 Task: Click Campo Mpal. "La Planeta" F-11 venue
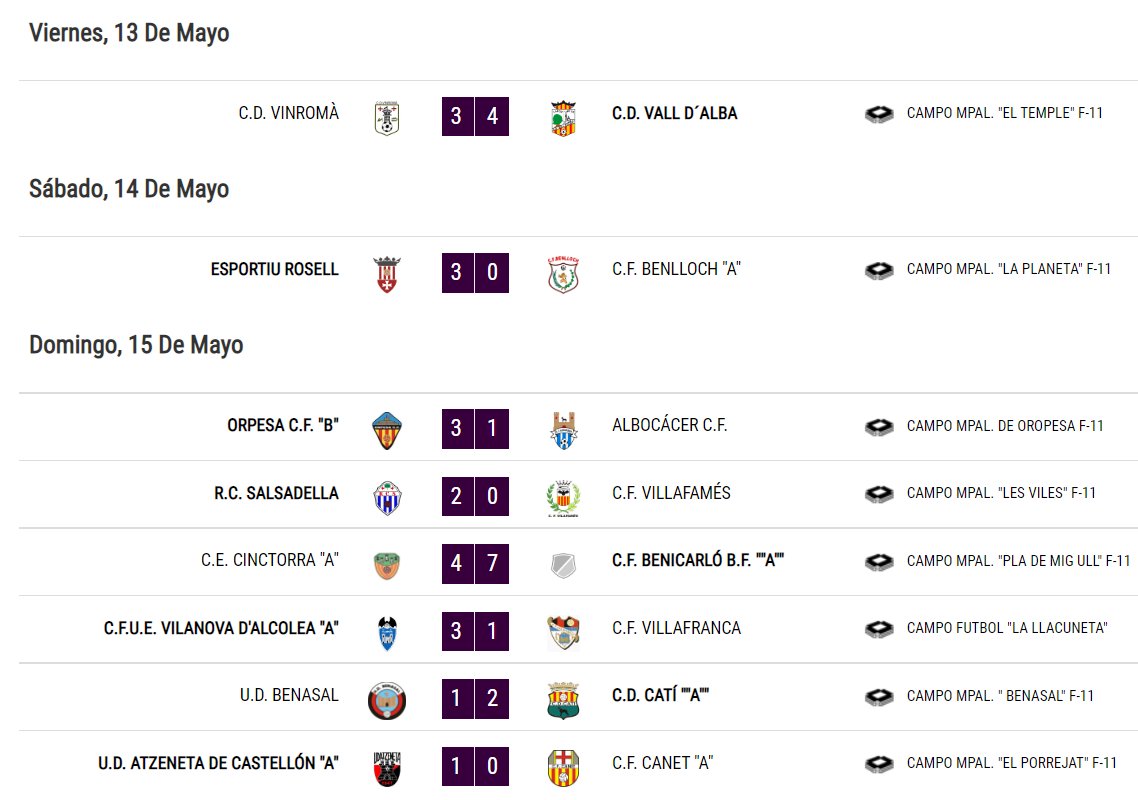tap(1009, 269)
